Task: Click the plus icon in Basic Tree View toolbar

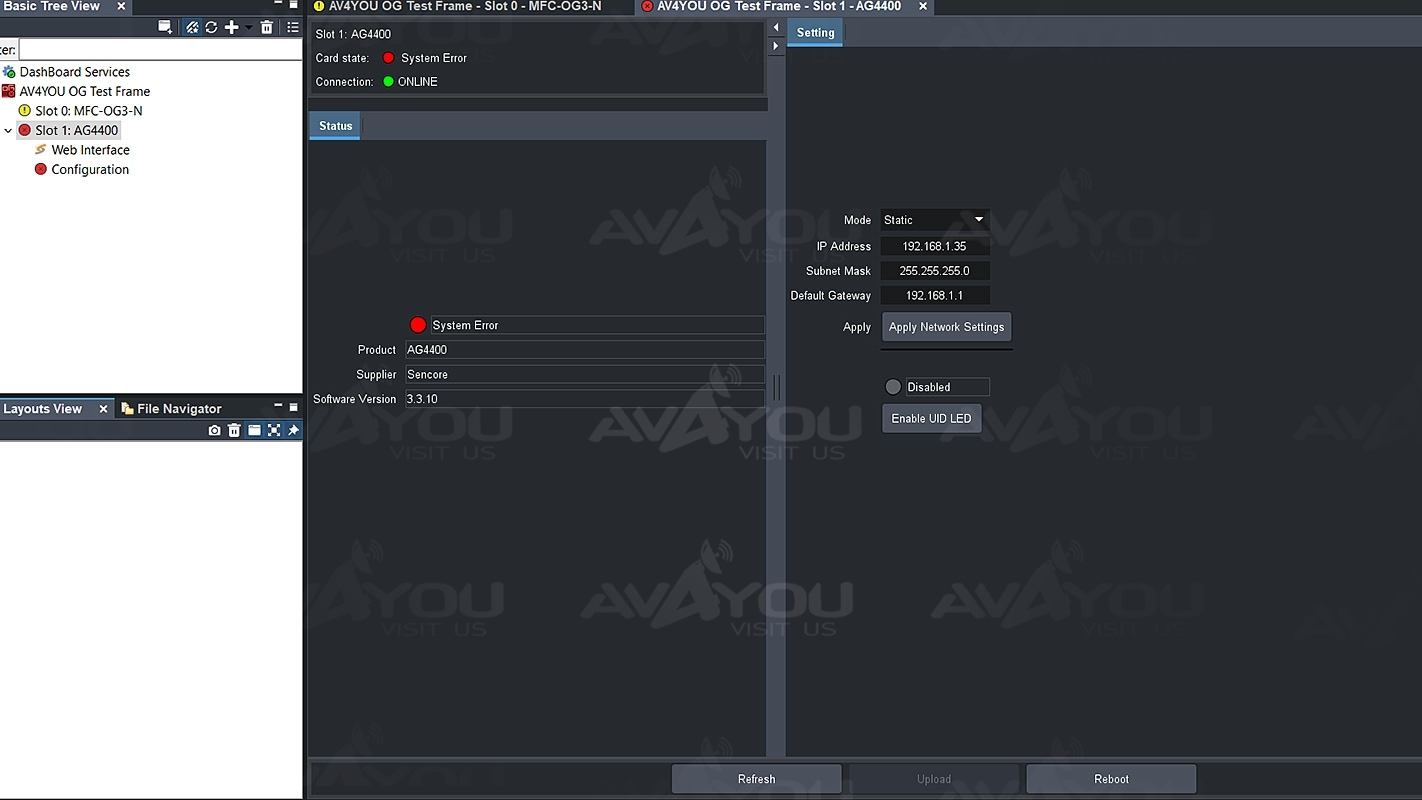Action: [x=231, y=27]
